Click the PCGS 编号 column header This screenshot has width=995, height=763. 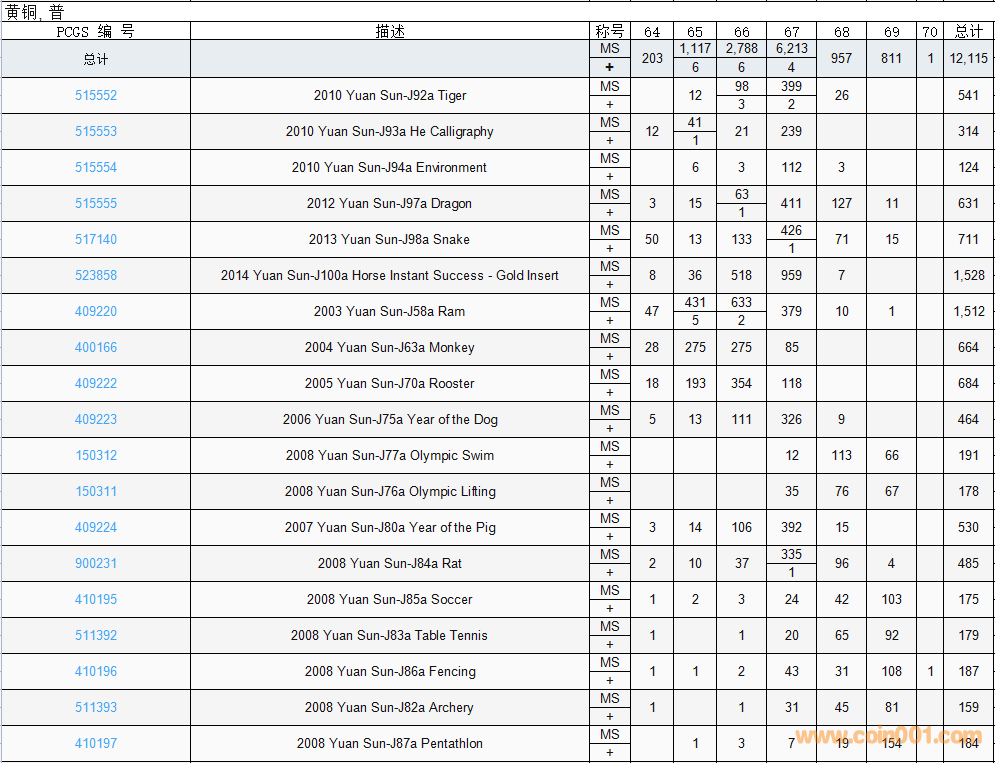click(96, 32)
